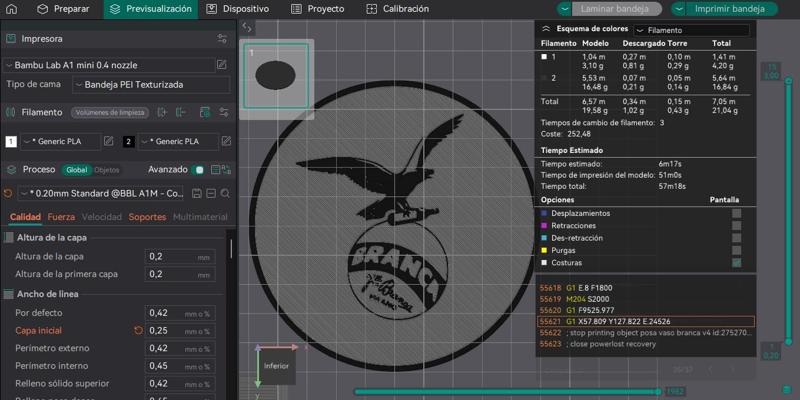Image resolution: width=800 pixels, height=400 pixels.
Task: Open the Laminar bandeja dropdown arrow
Action: point(564,9)
